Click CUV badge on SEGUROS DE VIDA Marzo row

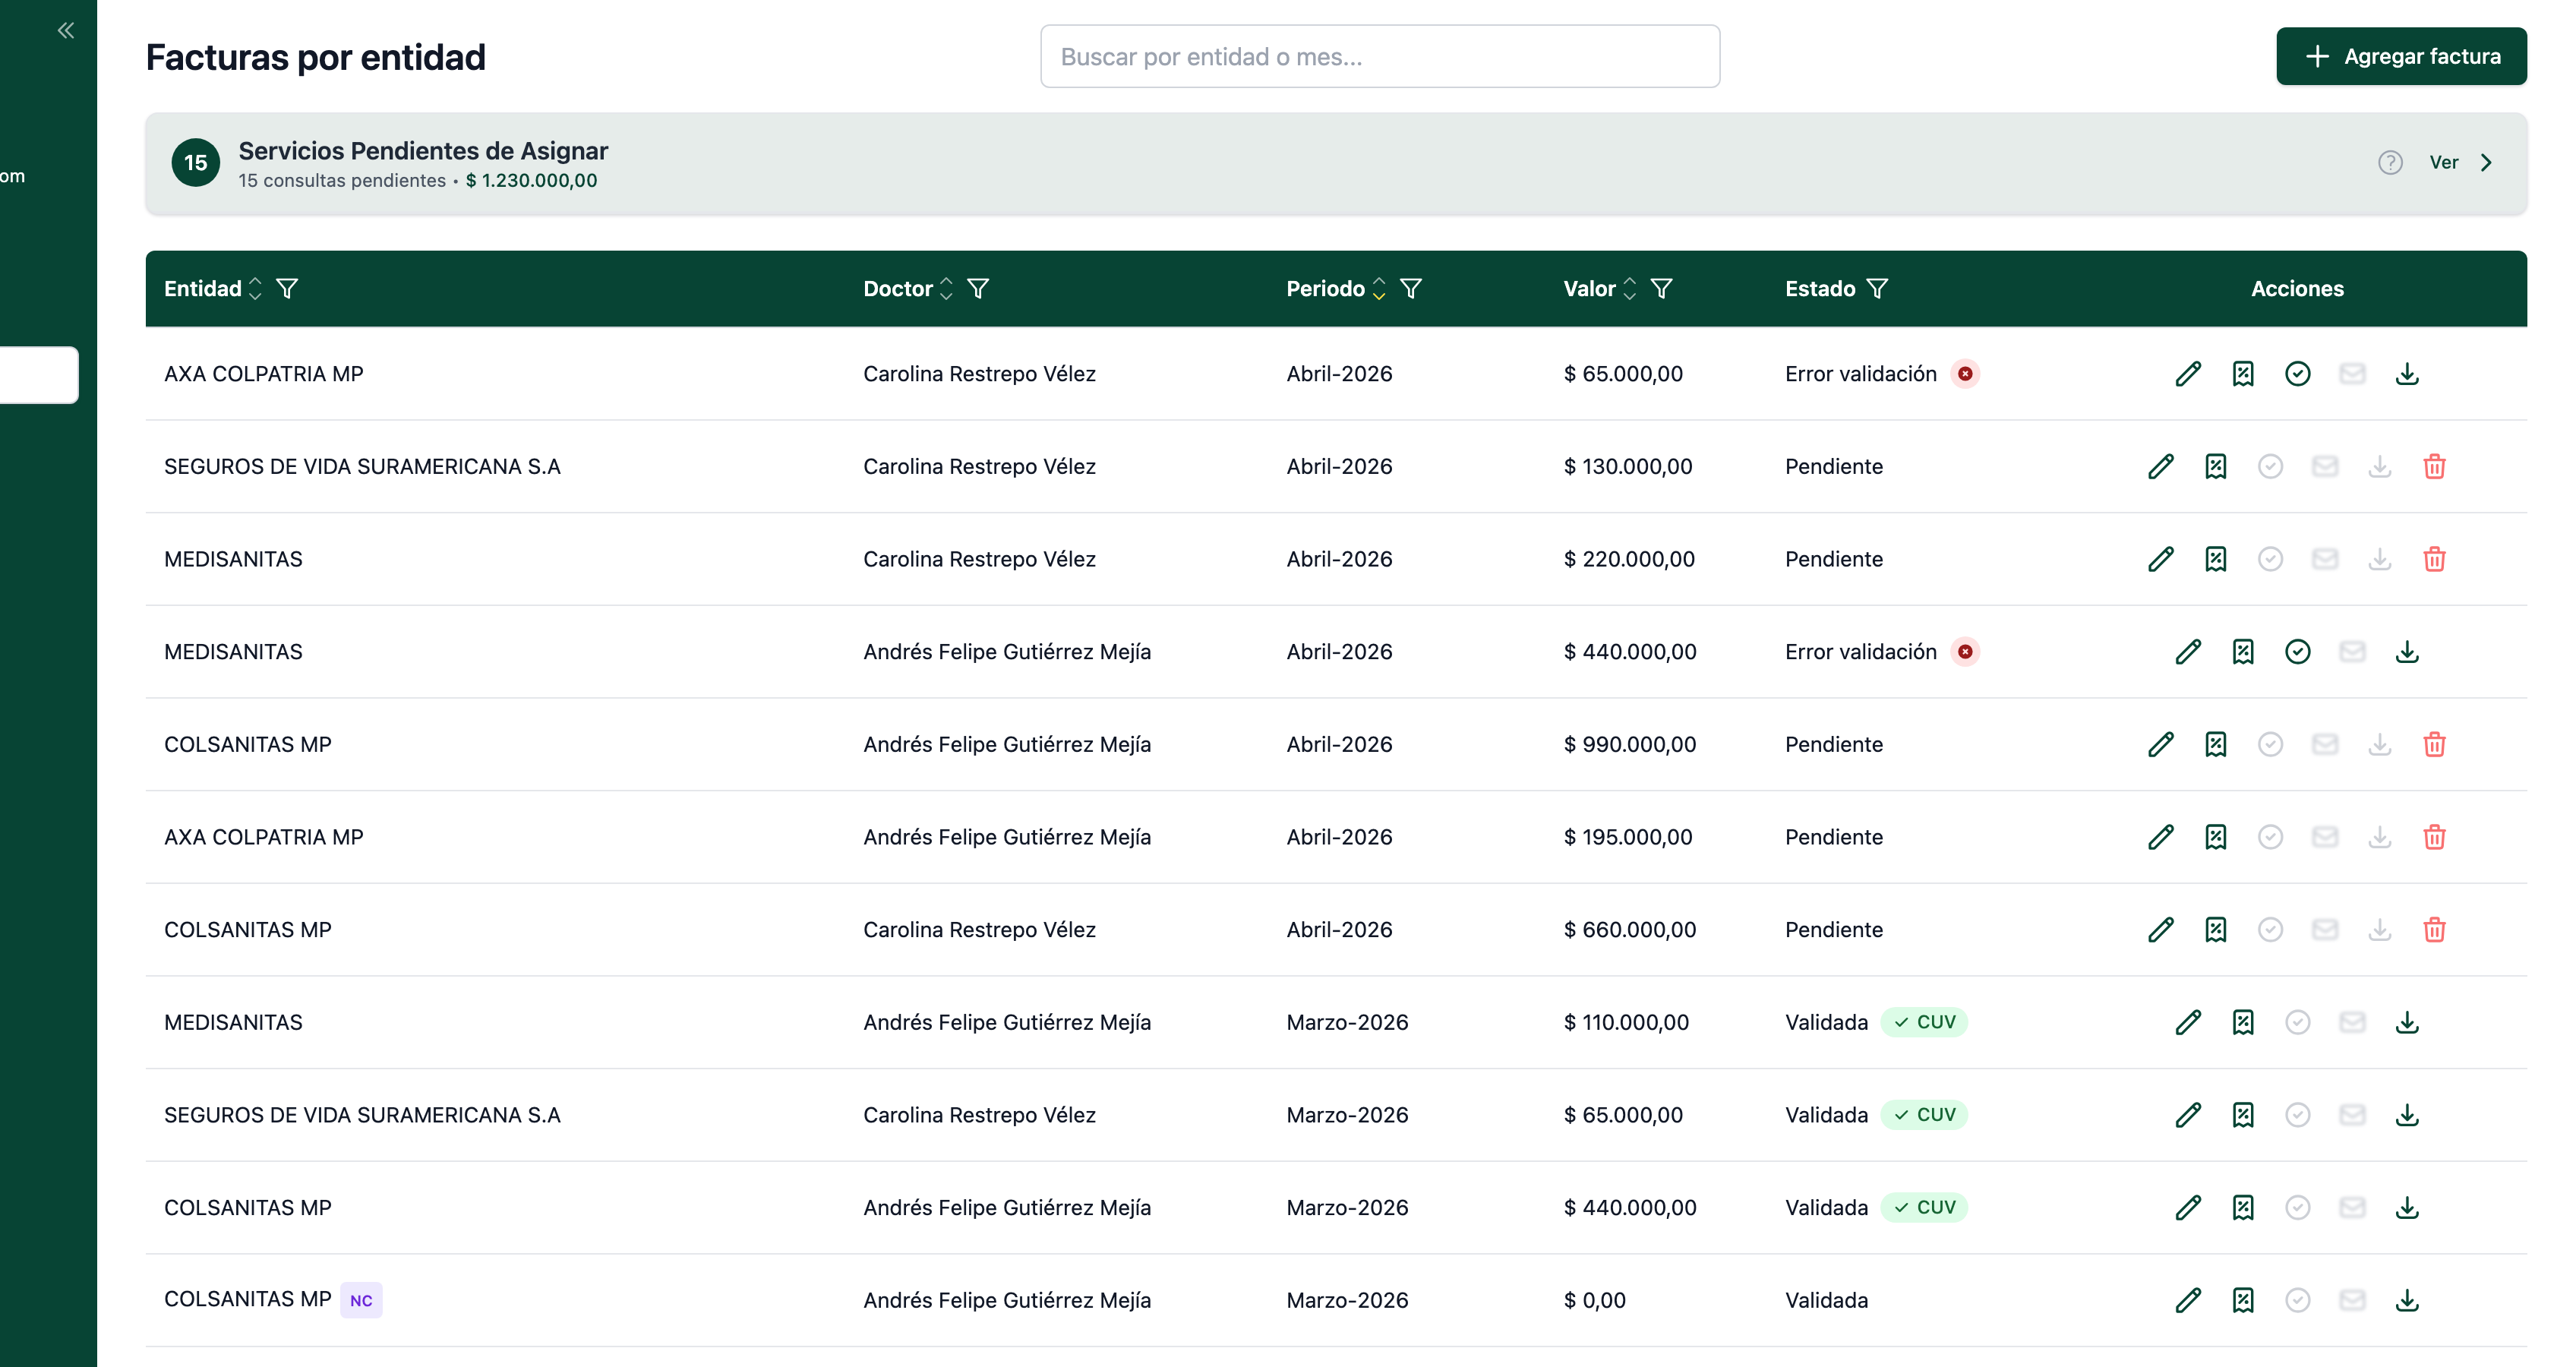[1924, 1115]
